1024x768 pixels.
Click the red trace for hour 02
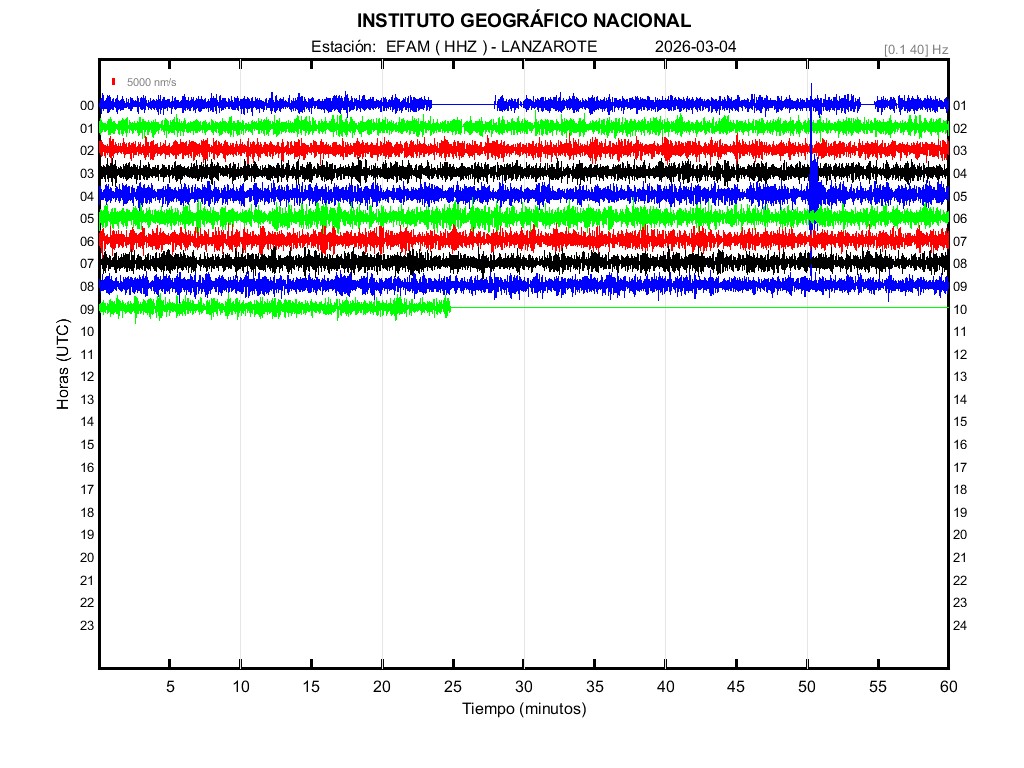click(x=400, y=149)
